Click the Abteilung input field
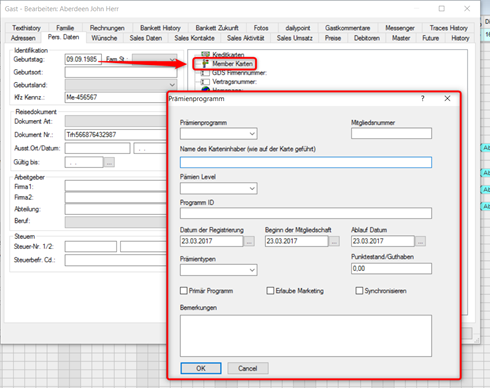This screenshot has height=388, width=490. [116, 209]
